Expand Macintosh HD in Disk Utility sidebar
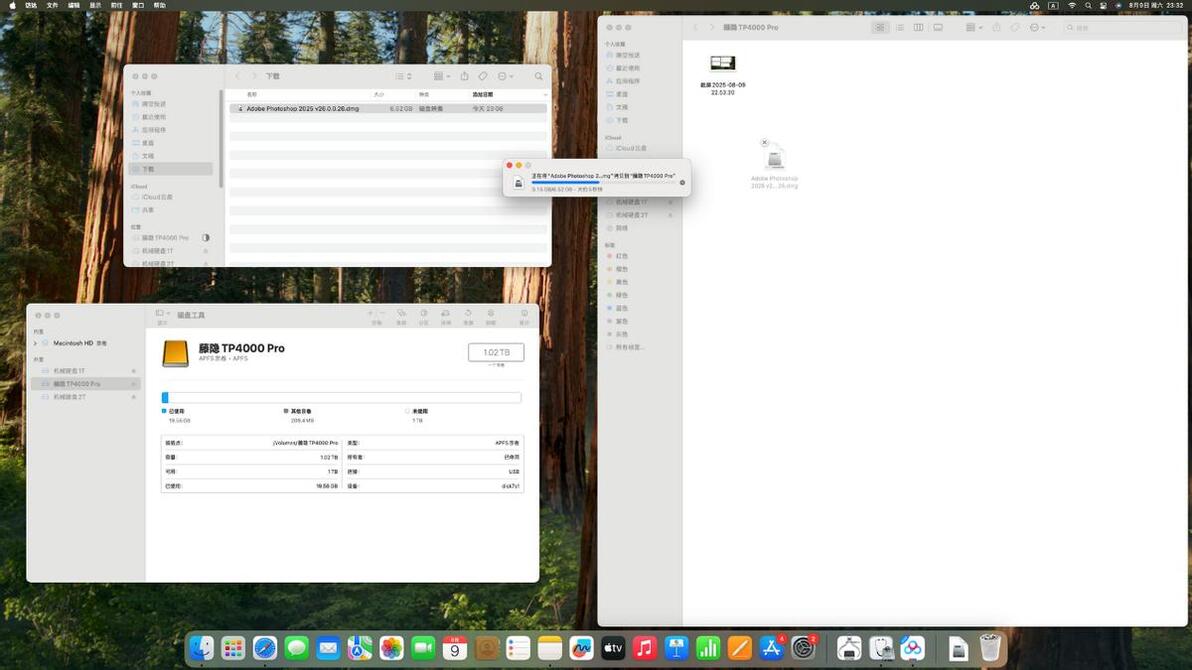The image size is (1192, 670). click(35, 344)
